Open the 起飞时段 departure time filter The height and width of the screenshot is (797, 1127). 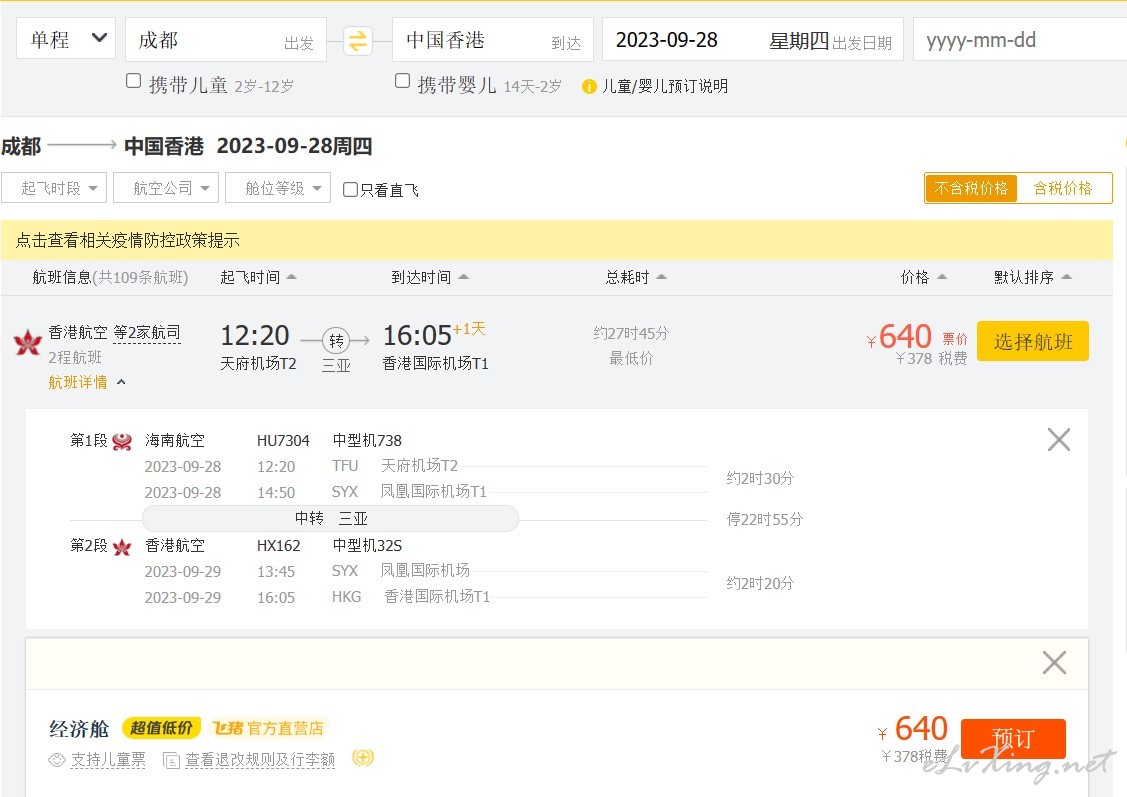[x=54, y=188]
